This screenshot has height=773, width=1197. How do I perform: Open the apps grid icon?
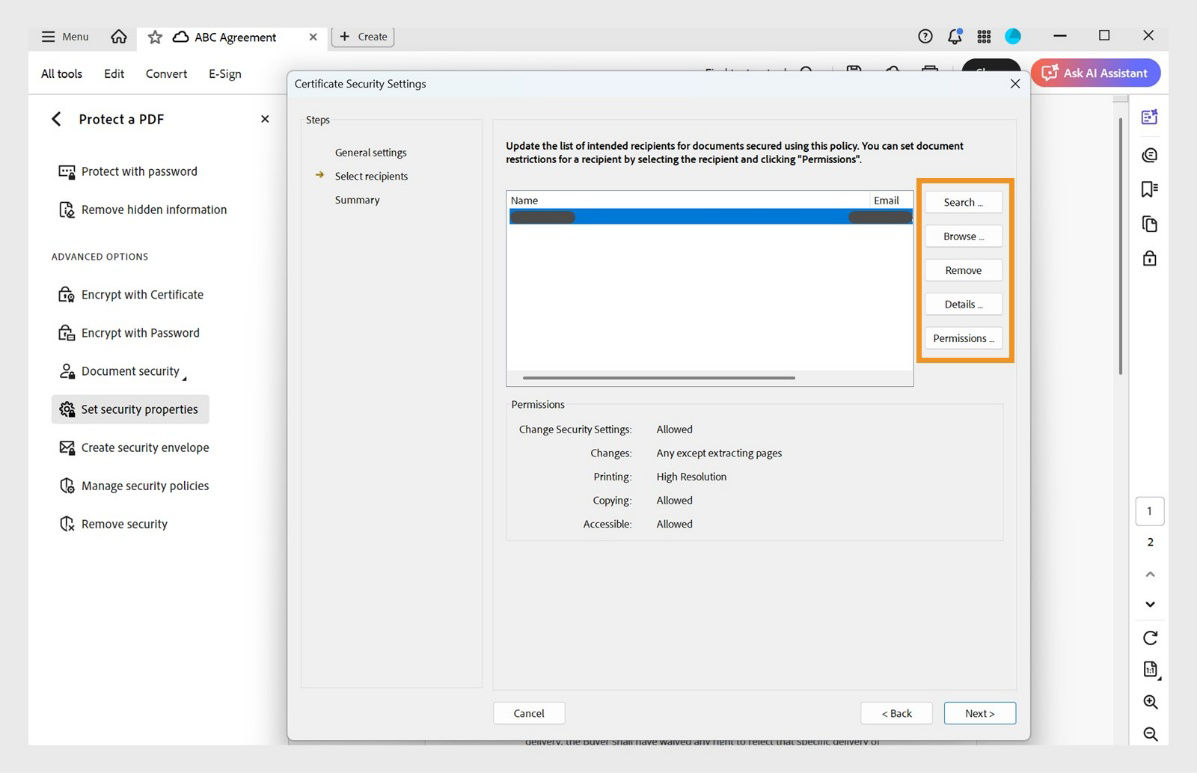click(x=984, y=36)
